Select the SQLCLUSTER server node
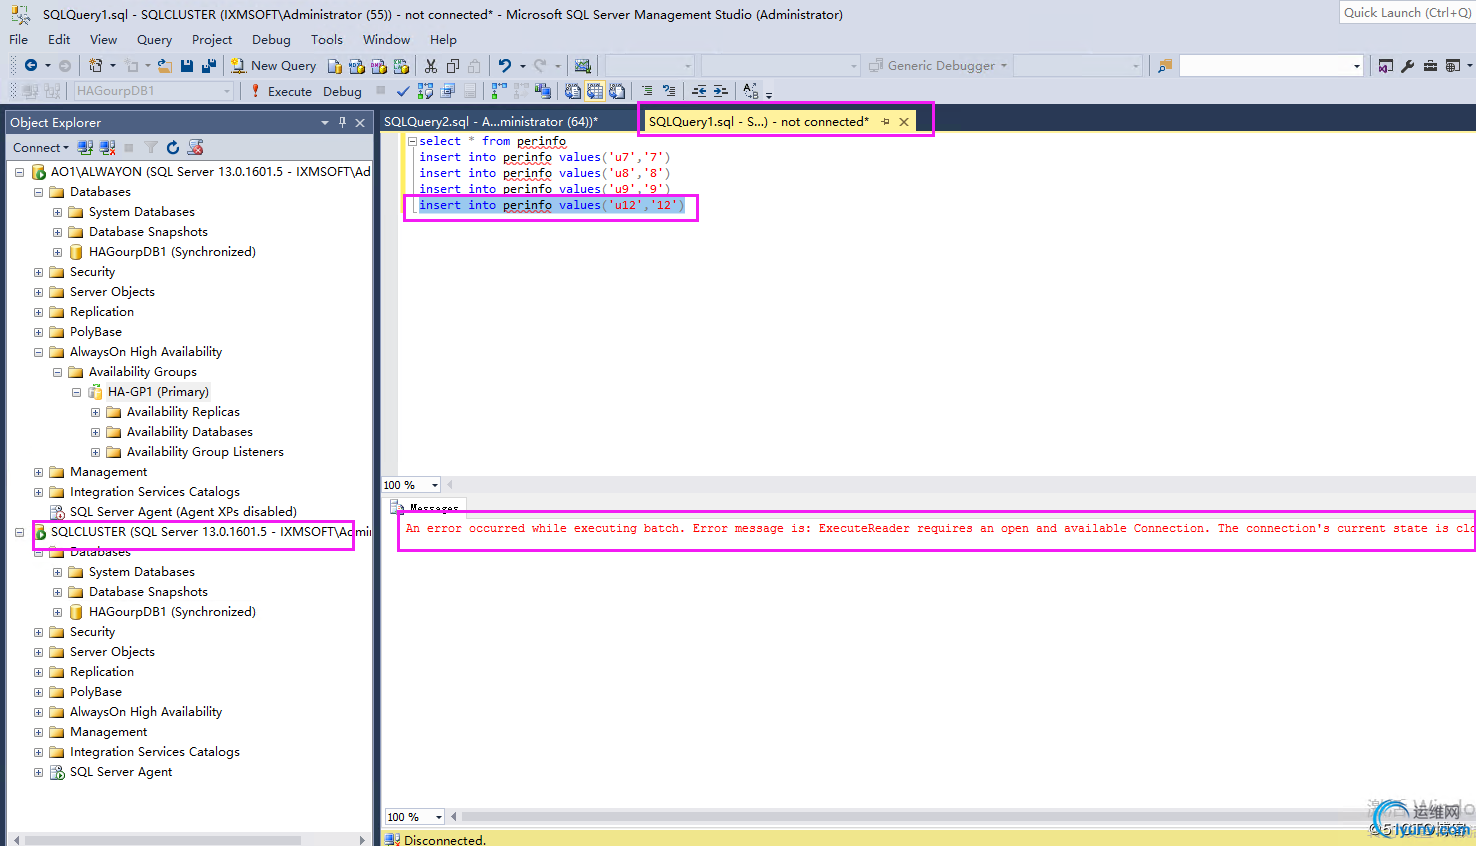Image resolution: width=1476 pixels, height=846 pixels. 210,532
